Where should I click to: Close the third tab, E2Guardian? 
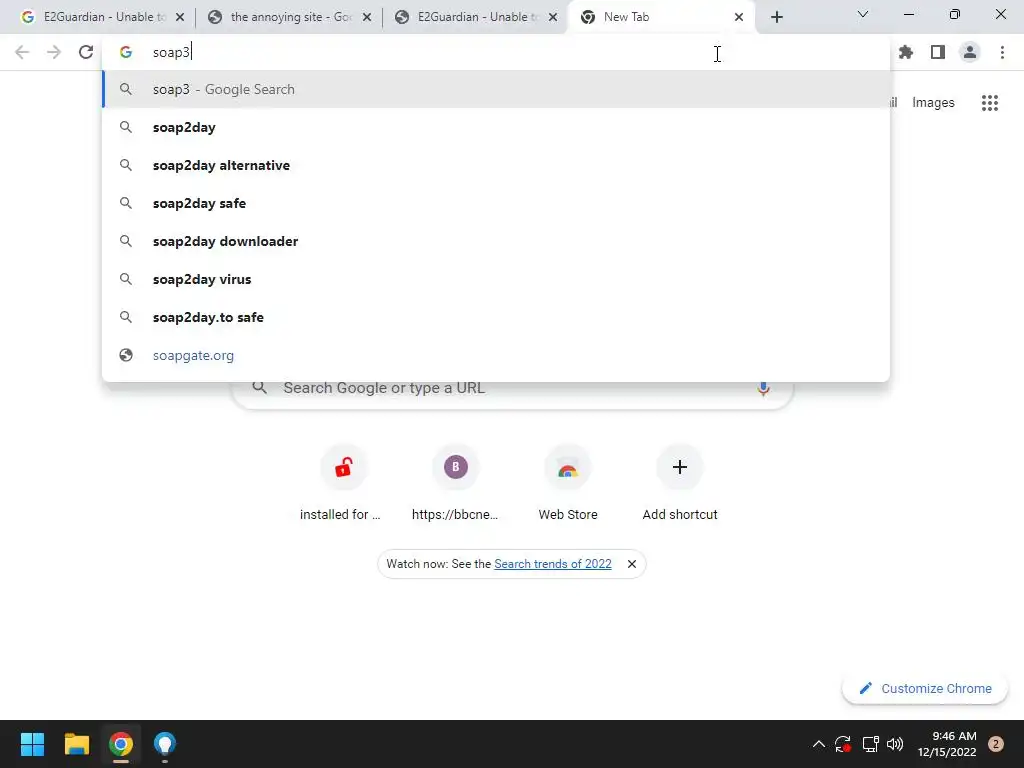553,18
